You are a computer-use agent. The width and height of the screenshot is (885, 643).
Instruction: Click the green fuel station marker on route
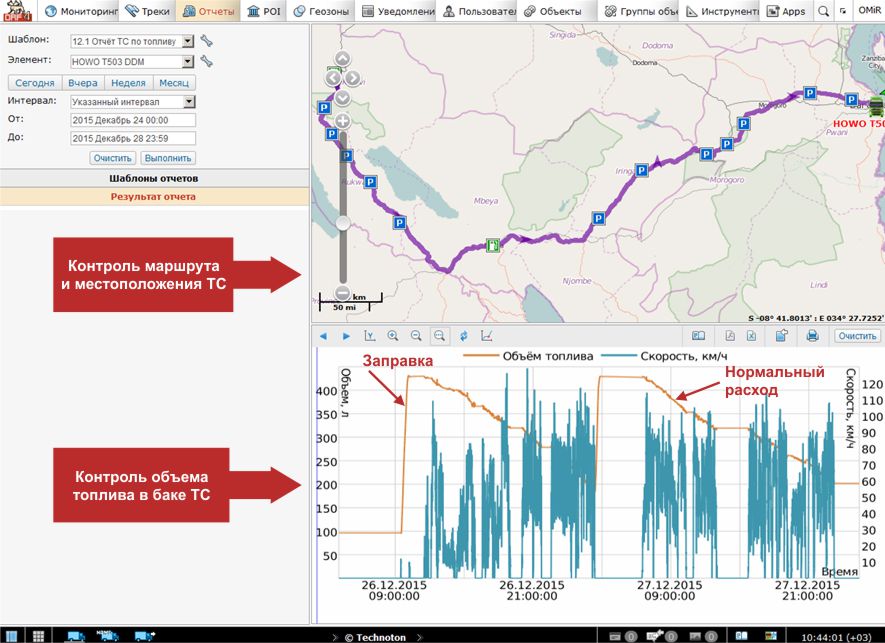coord(493,245)
